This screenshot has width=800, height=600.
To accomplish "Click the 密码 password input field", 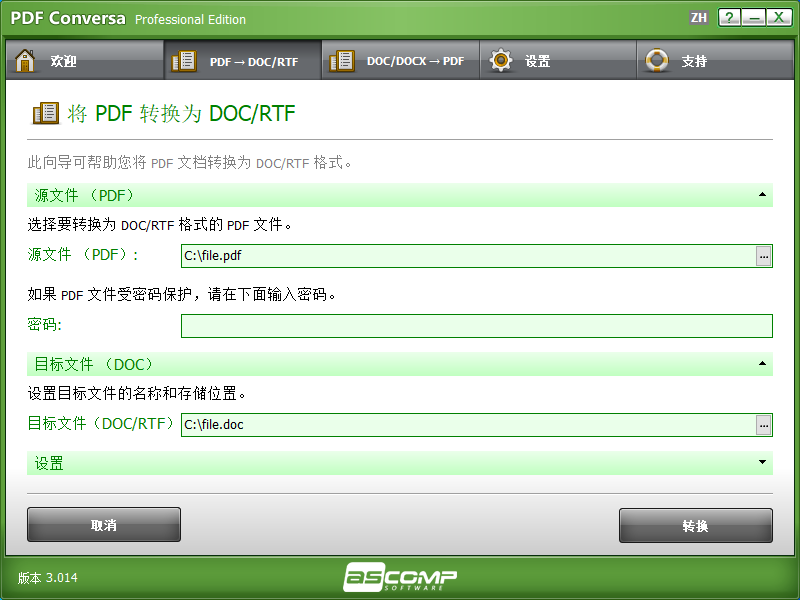I will pyautogui.click(x=477, y=326).
